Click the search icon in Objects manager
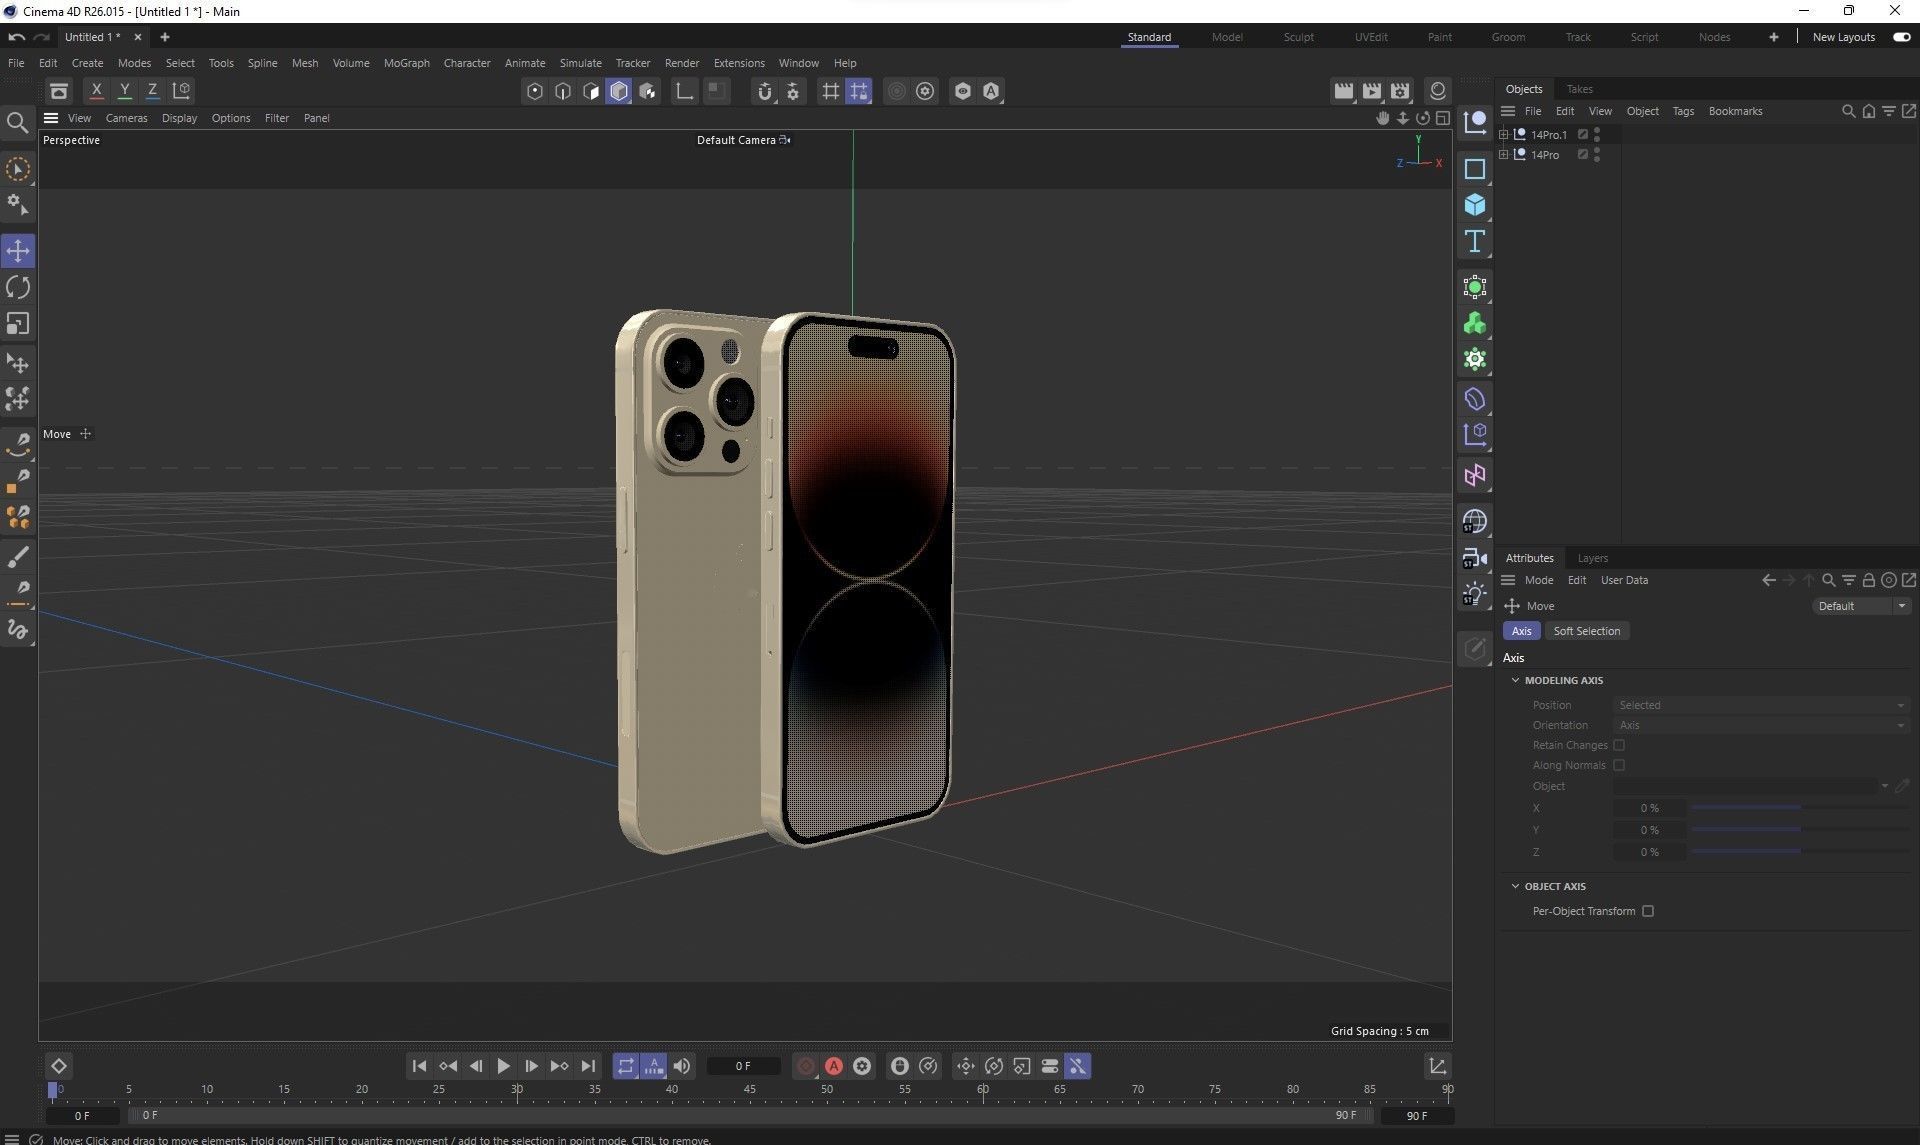This screenshot has height=1145, width=1920. pyautogui.click(x=1848, y=111)
